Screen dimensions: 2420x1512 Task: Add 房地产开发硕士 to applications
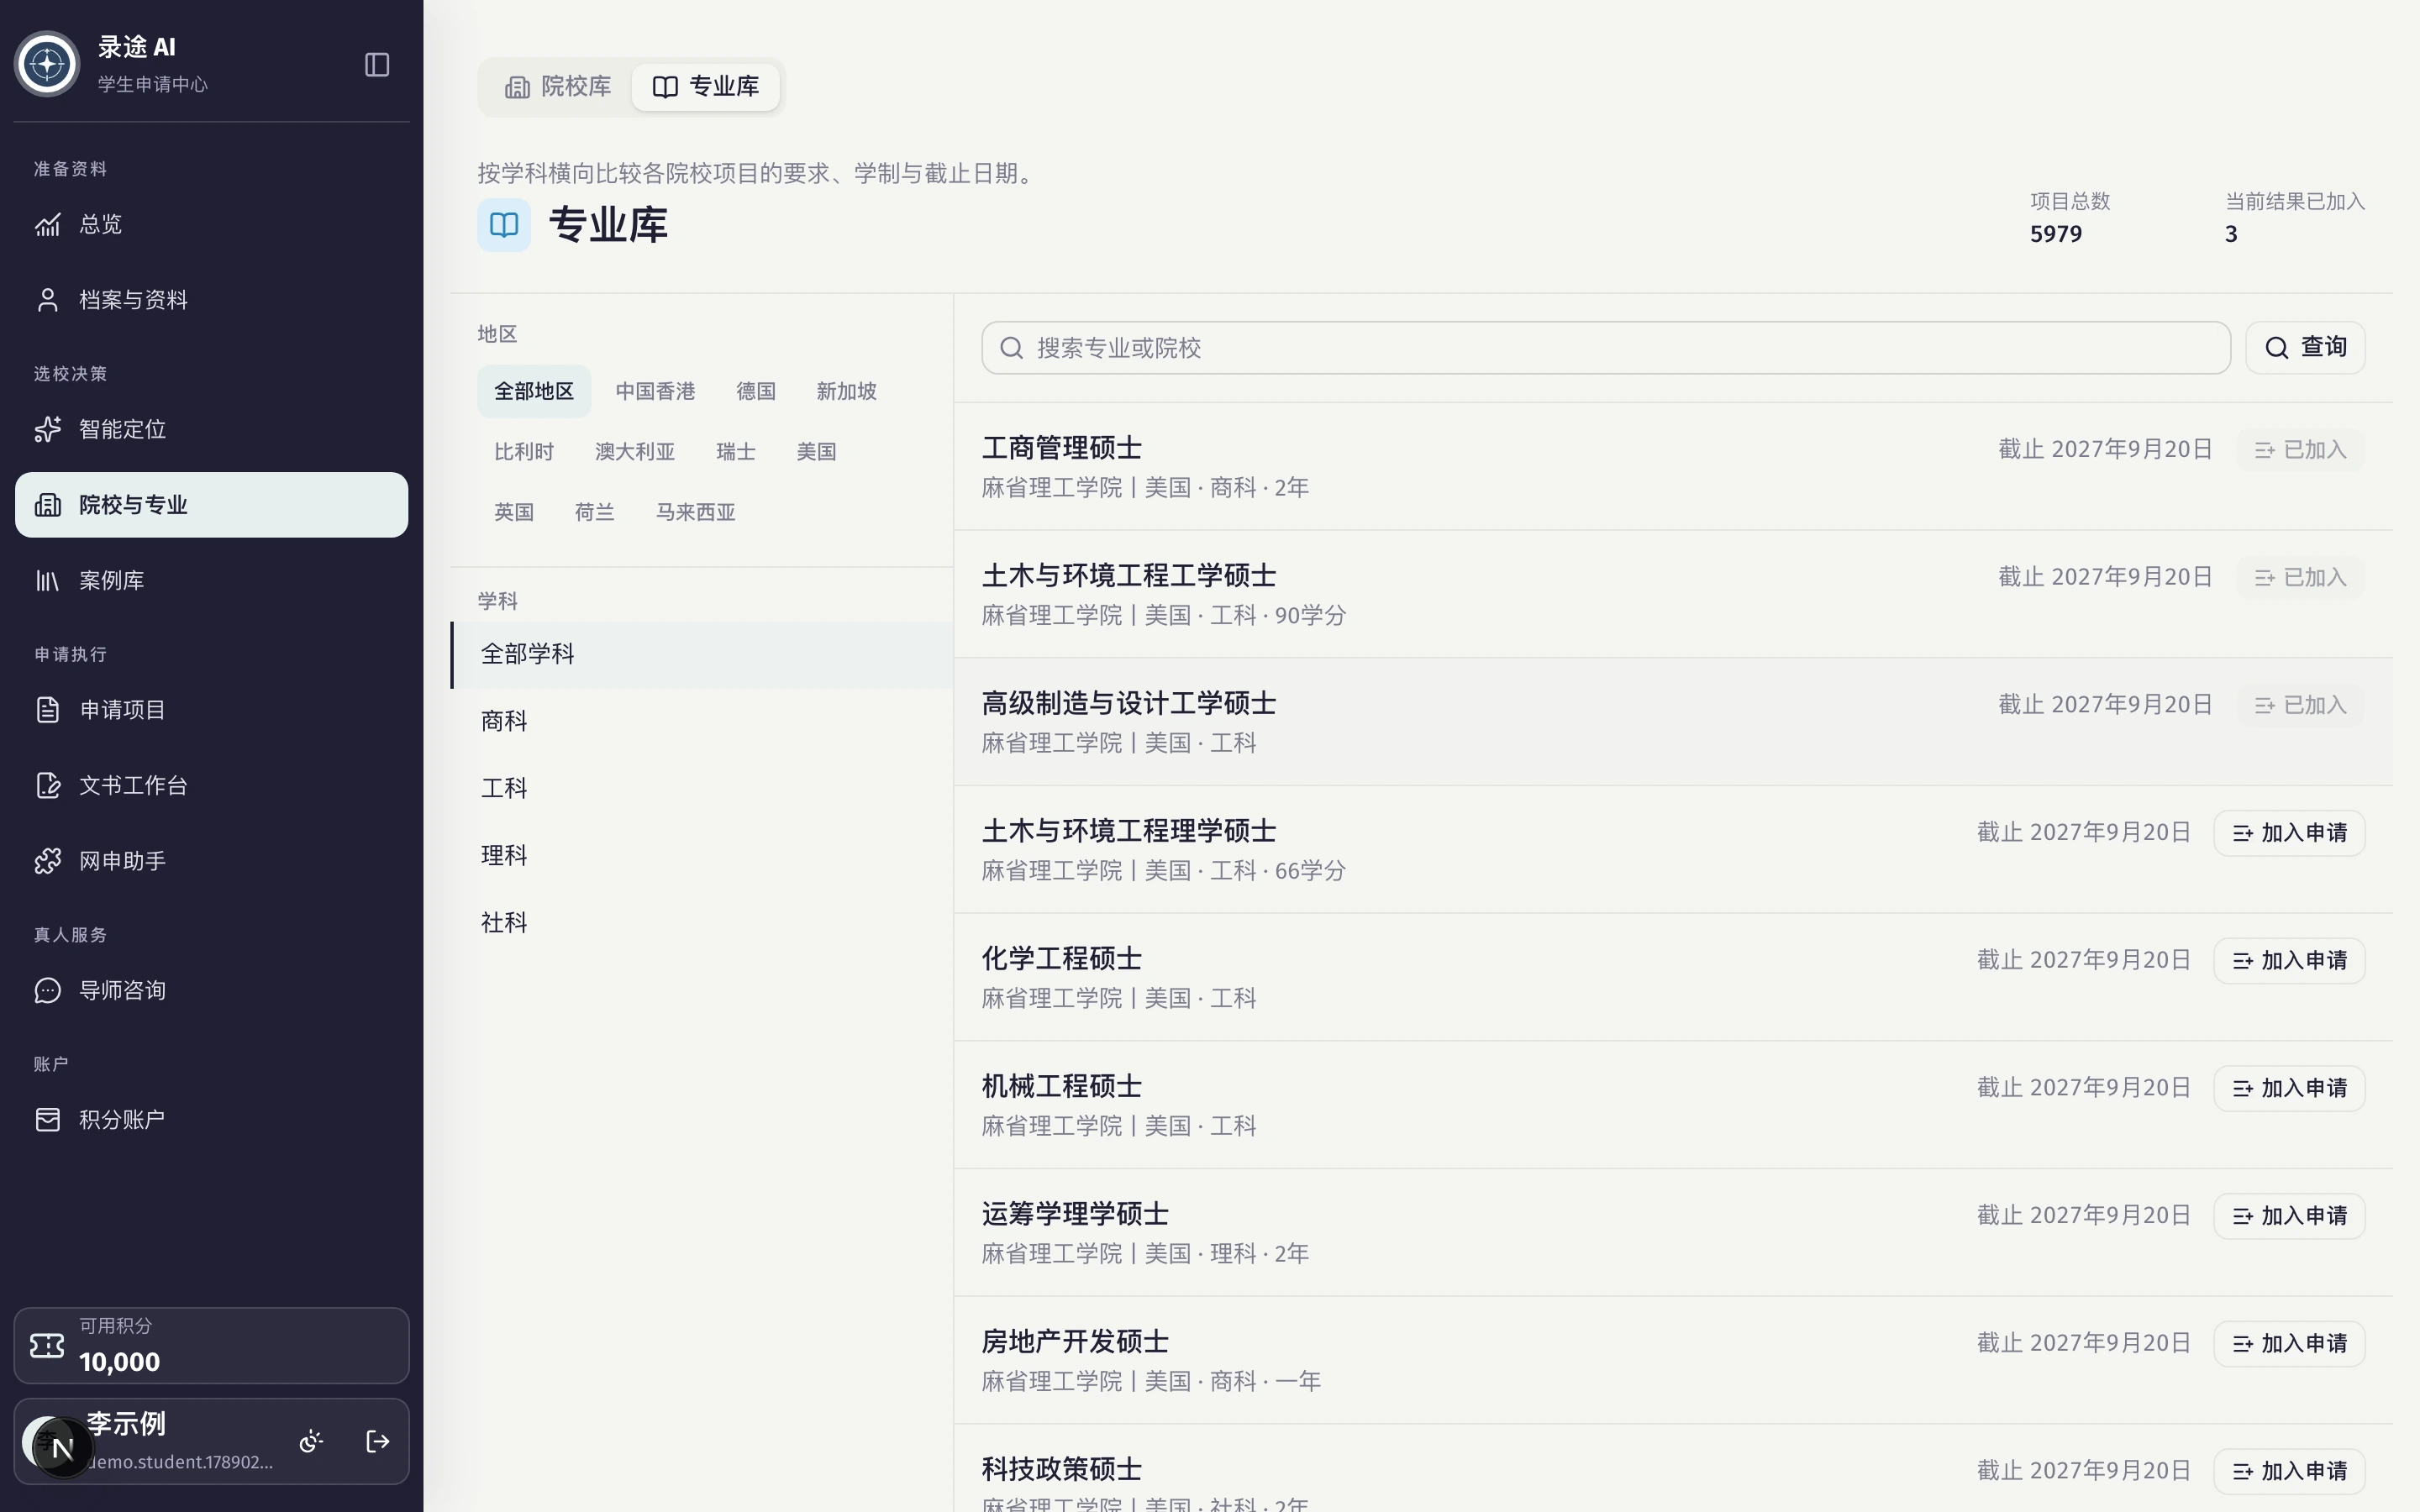tap(2289, 1344)
